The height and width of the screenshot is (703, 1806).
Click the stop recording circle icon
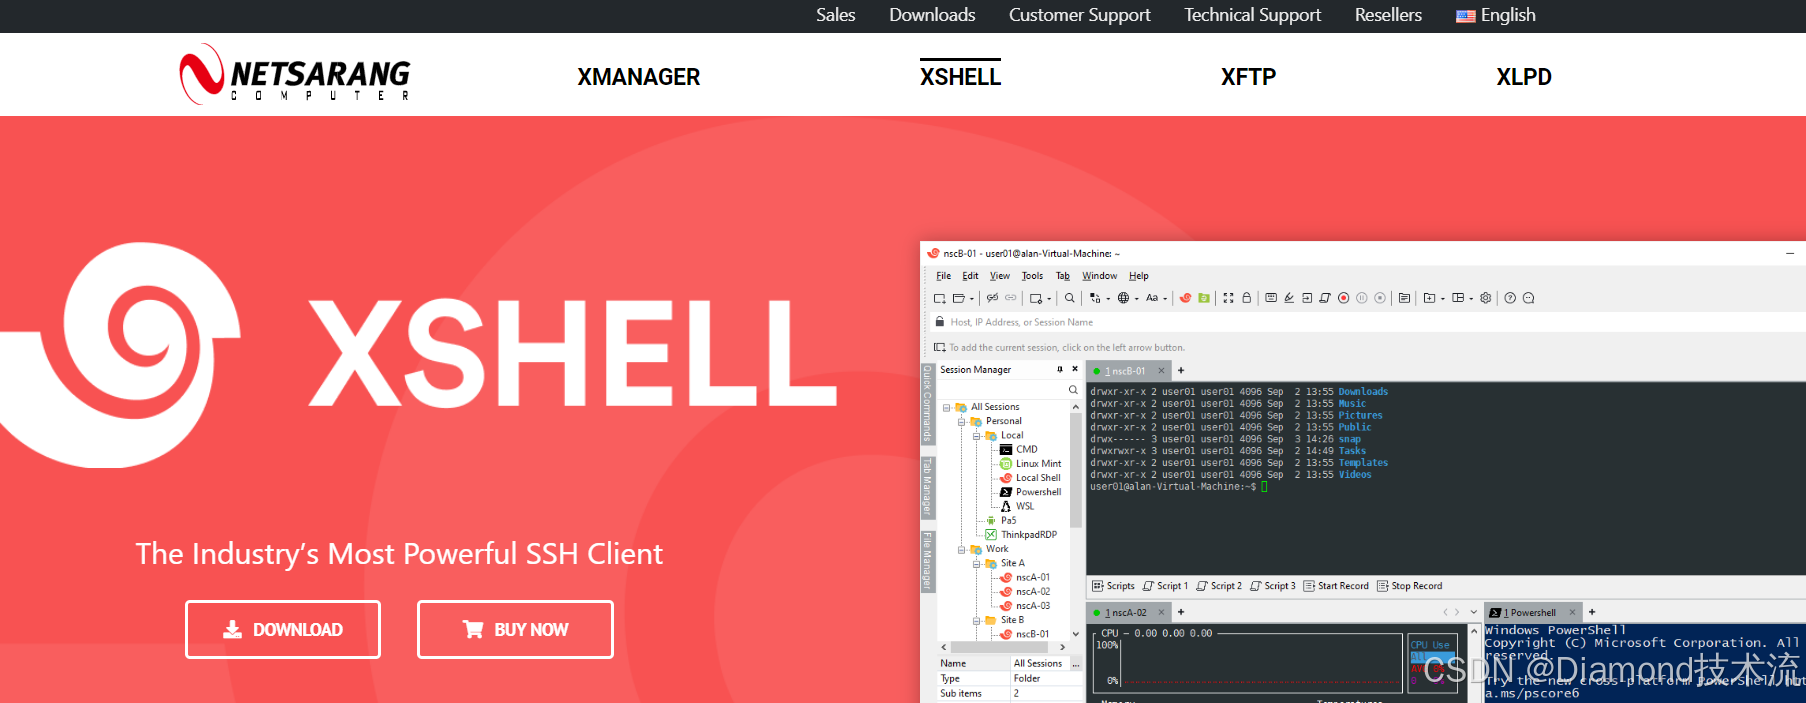(x=1380, y=298)
